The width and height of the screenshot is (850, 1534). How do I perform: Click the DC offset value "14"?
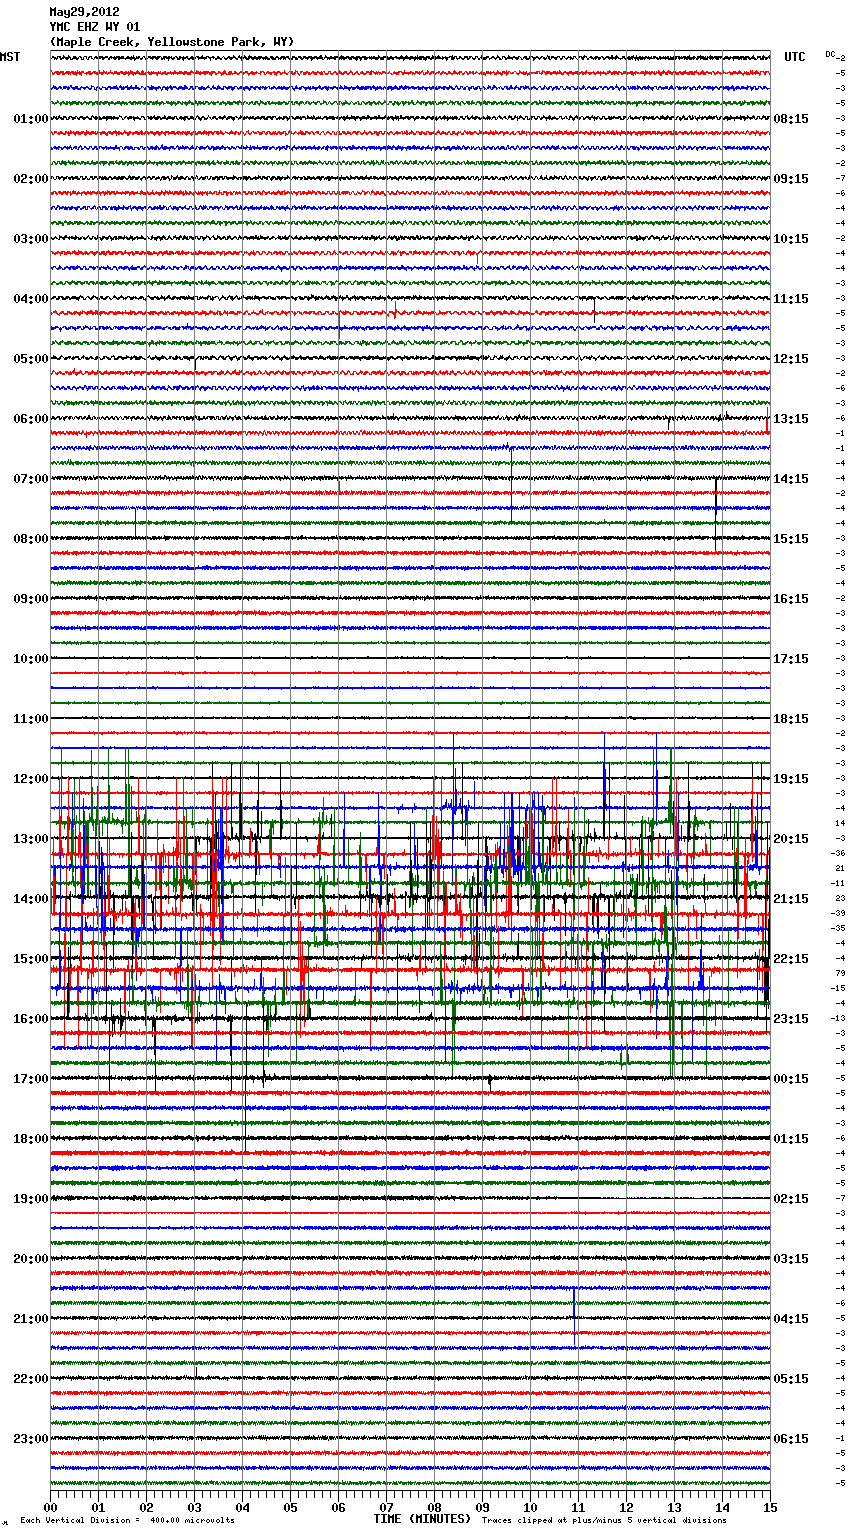pos(841,823)
